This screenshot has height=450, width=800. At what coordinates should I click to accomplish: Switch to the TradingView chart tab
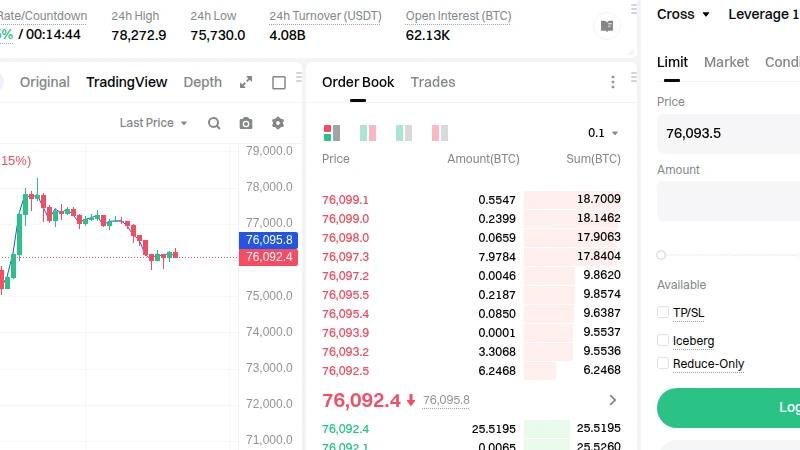(x=127, y=82)
